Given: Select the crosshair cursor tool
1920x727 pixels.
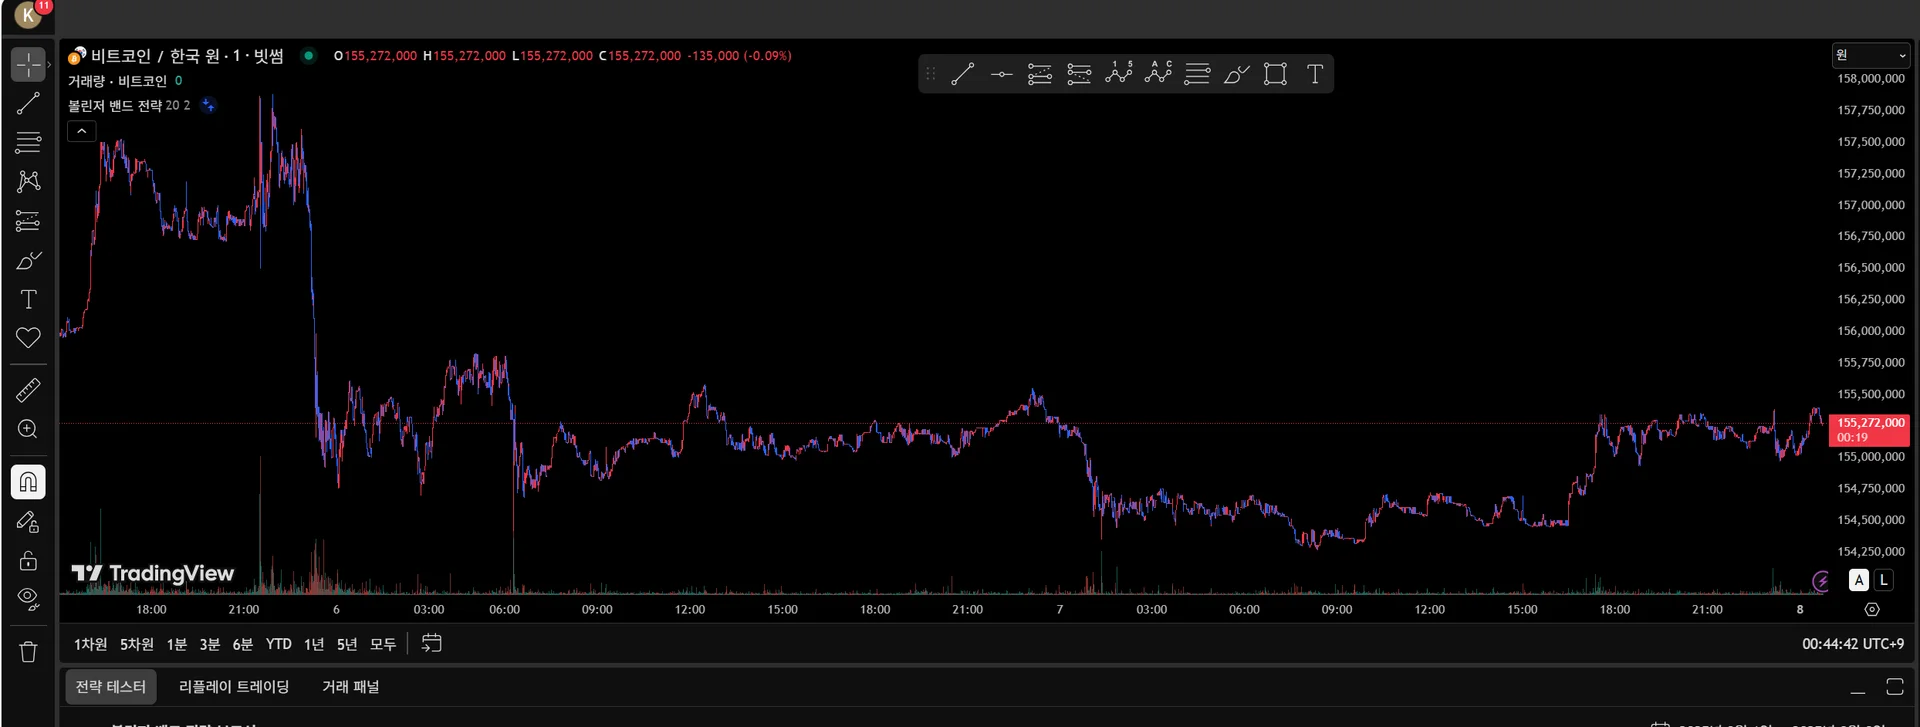Looking at the screenshot, I should [28, 64].
